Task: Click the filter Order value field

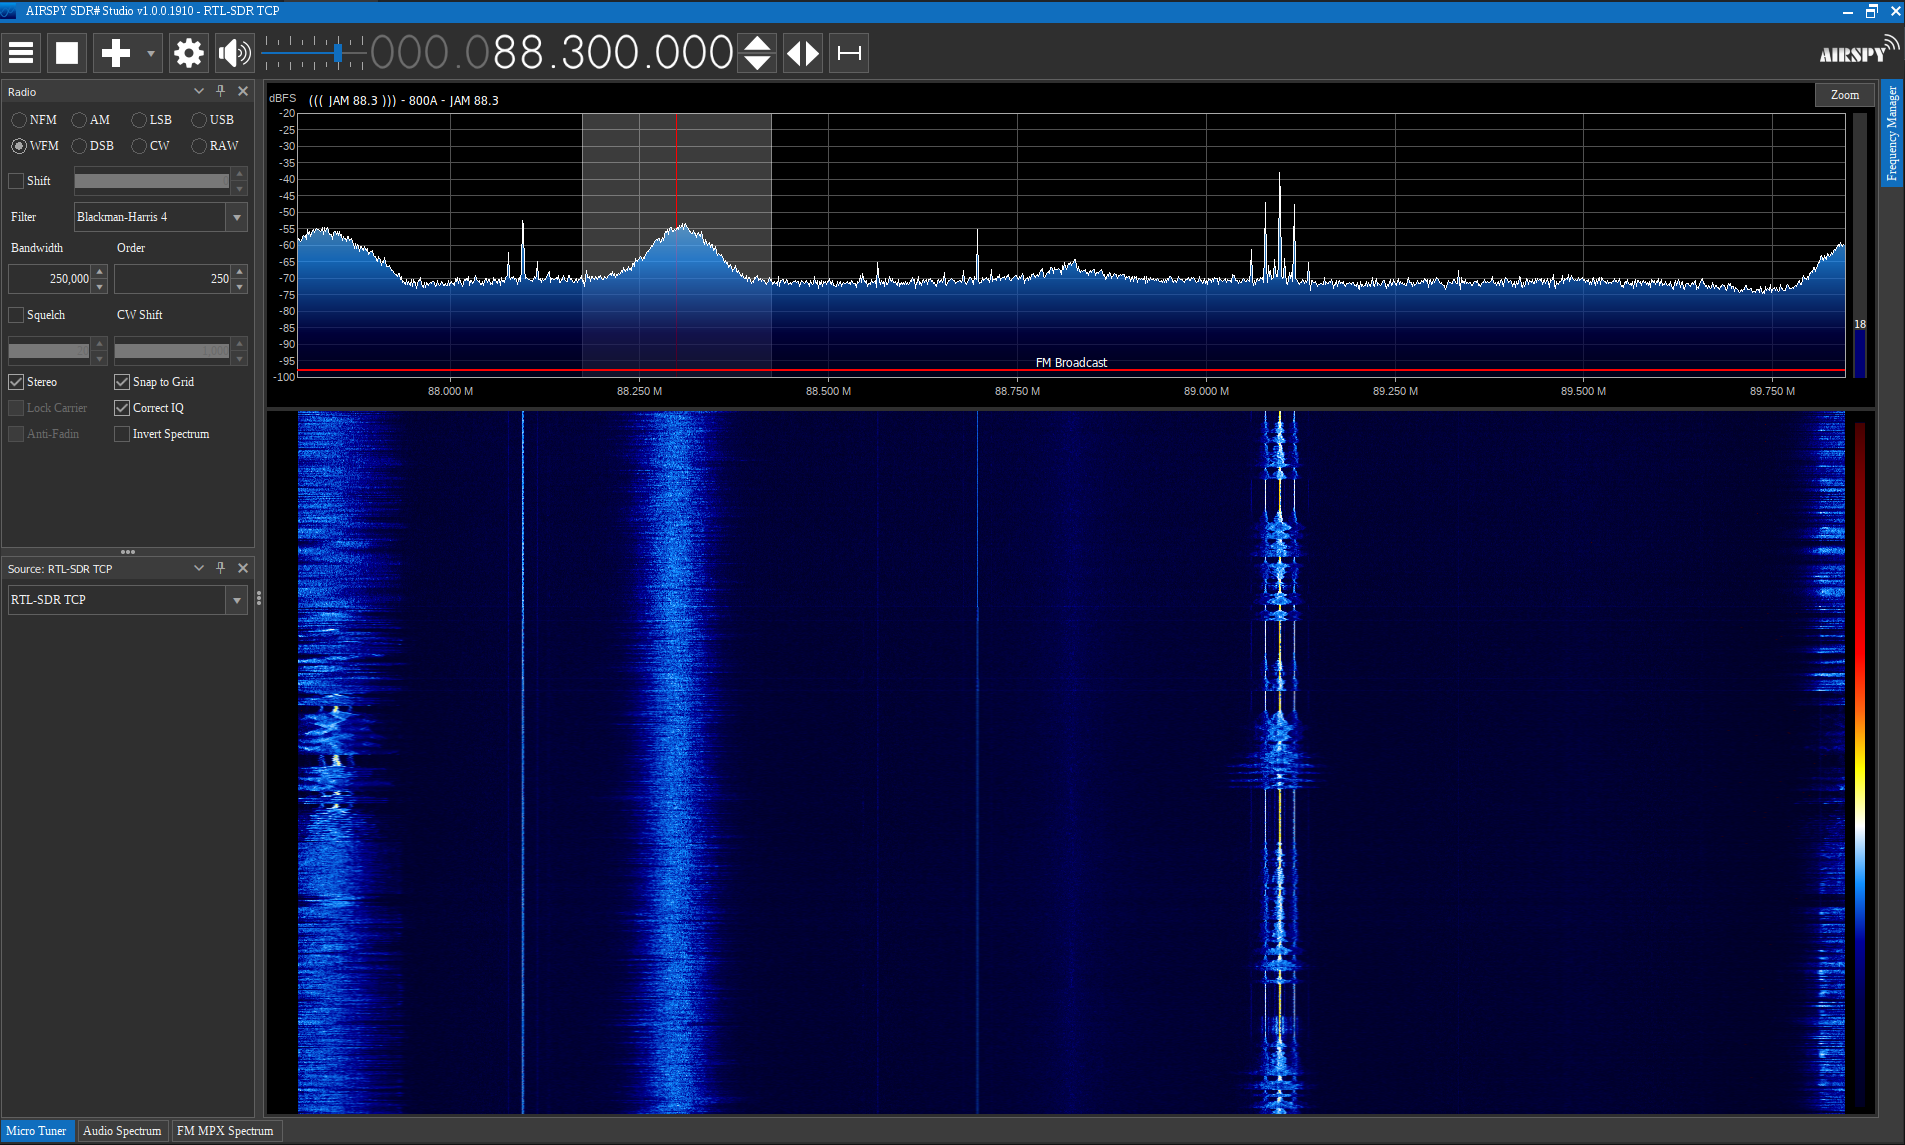Action: (173, 279)
